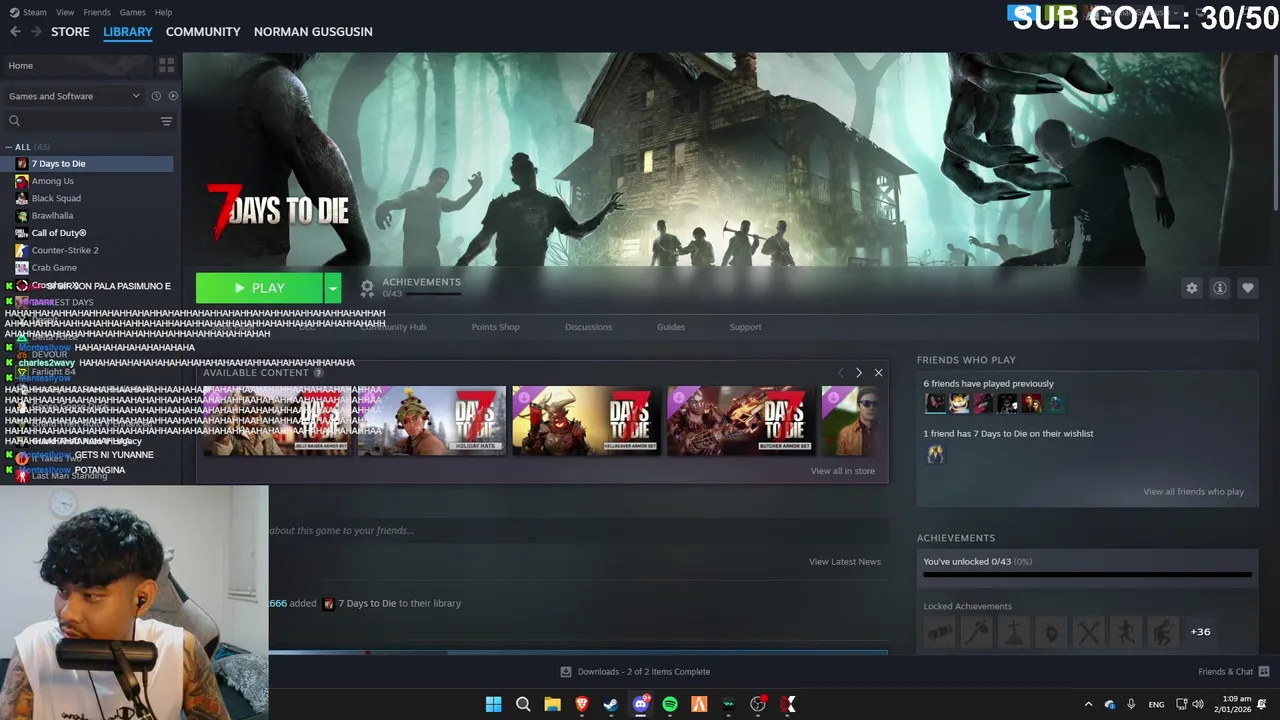
Task: Show next available content items
Action: [858, 373]
